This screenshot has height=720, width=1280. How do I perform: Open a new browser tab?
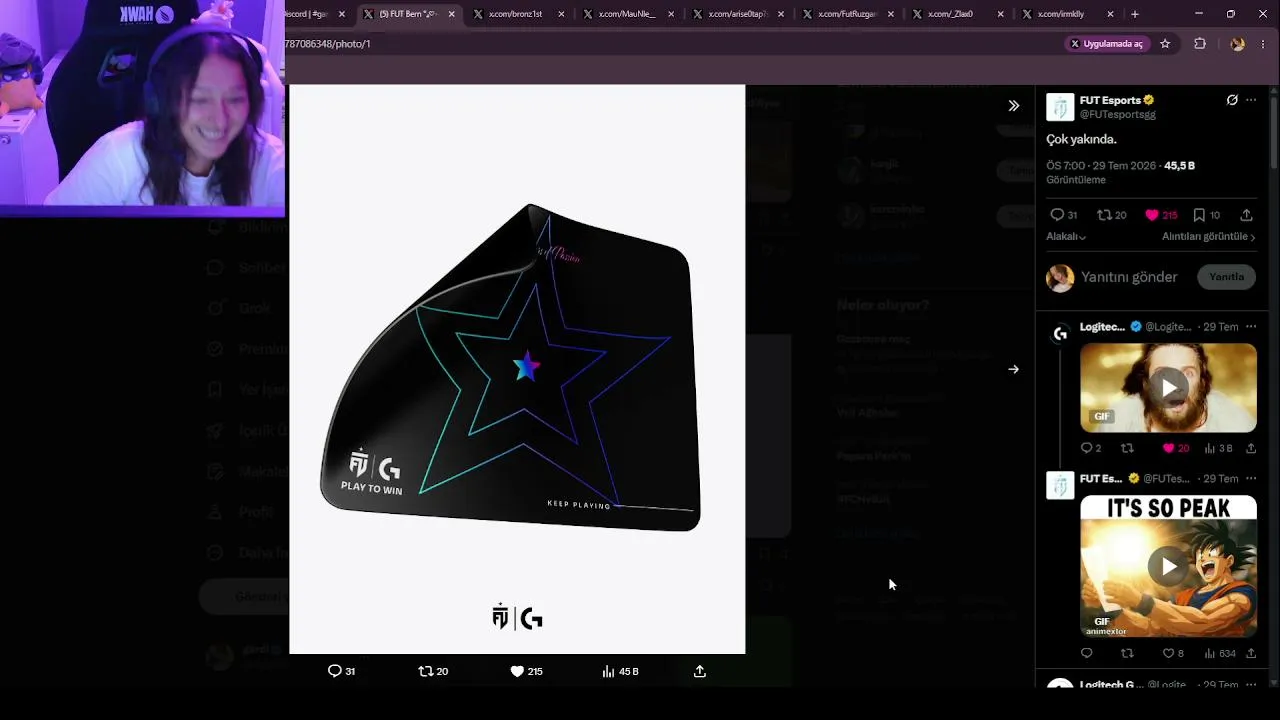(x=1134, y=14)
